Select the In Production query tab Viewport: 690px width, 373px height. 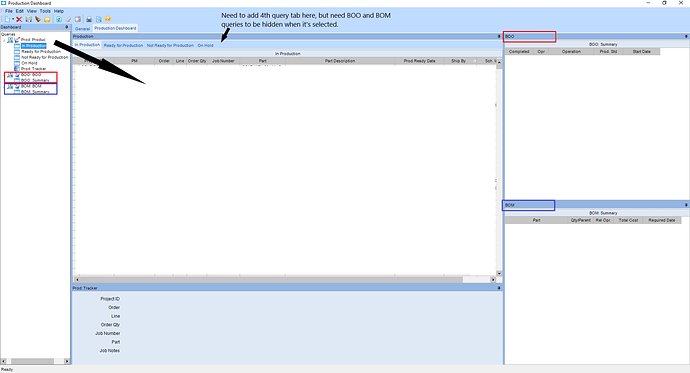(x=87, y=45)
